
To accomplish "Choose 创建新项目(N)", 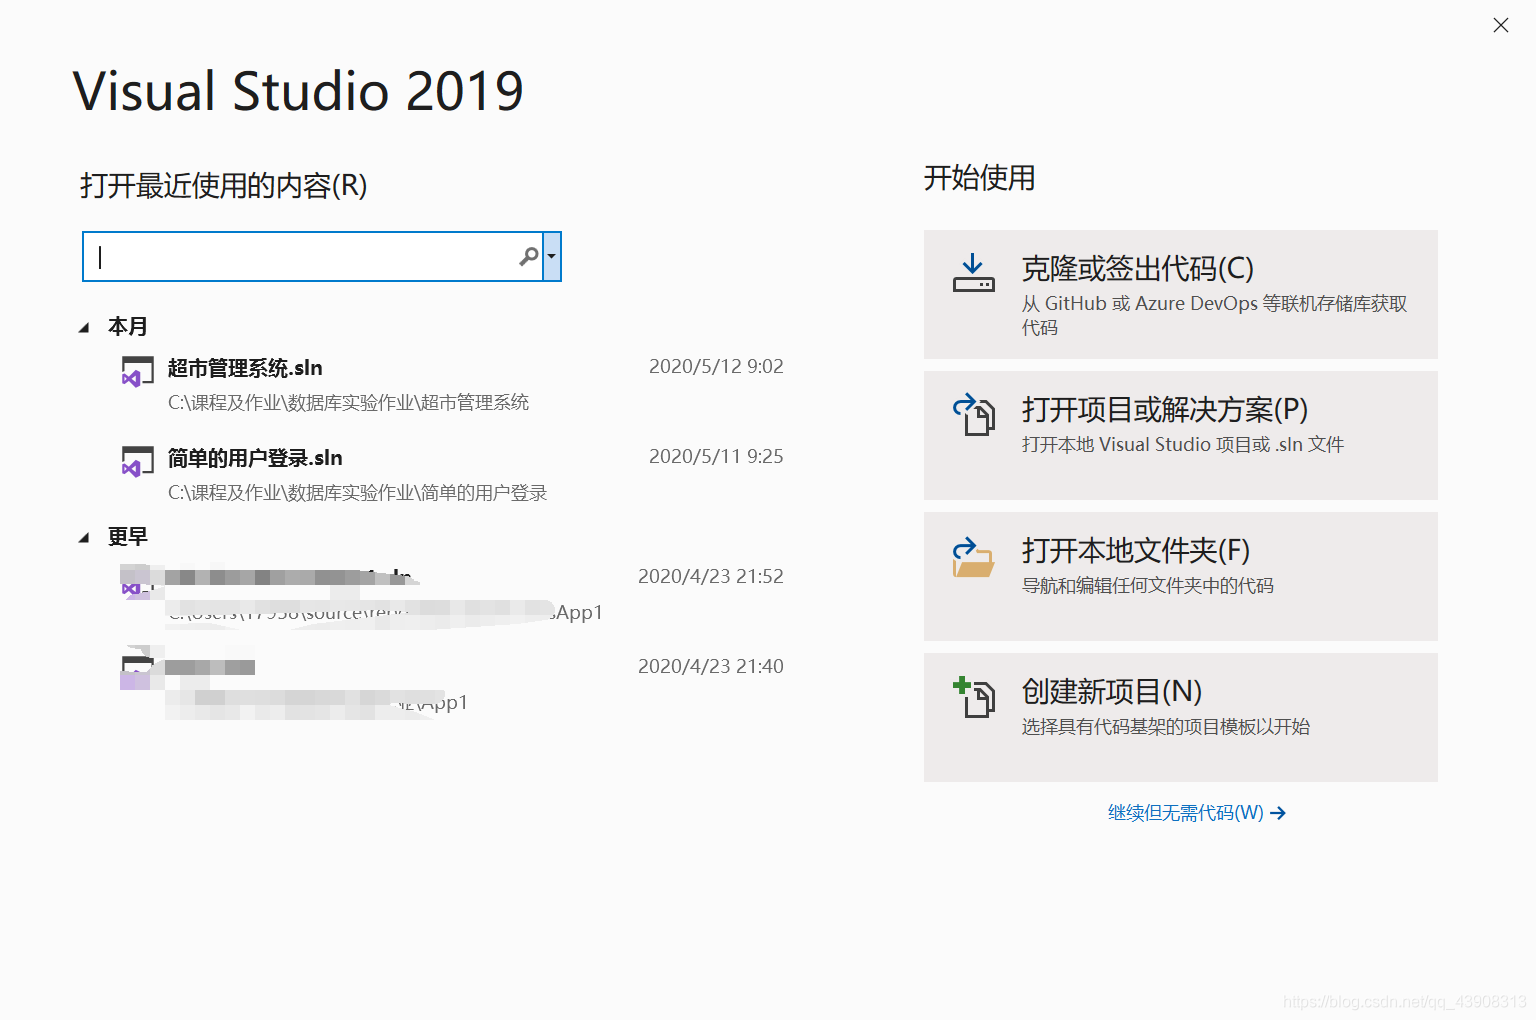I will 1180,717.
